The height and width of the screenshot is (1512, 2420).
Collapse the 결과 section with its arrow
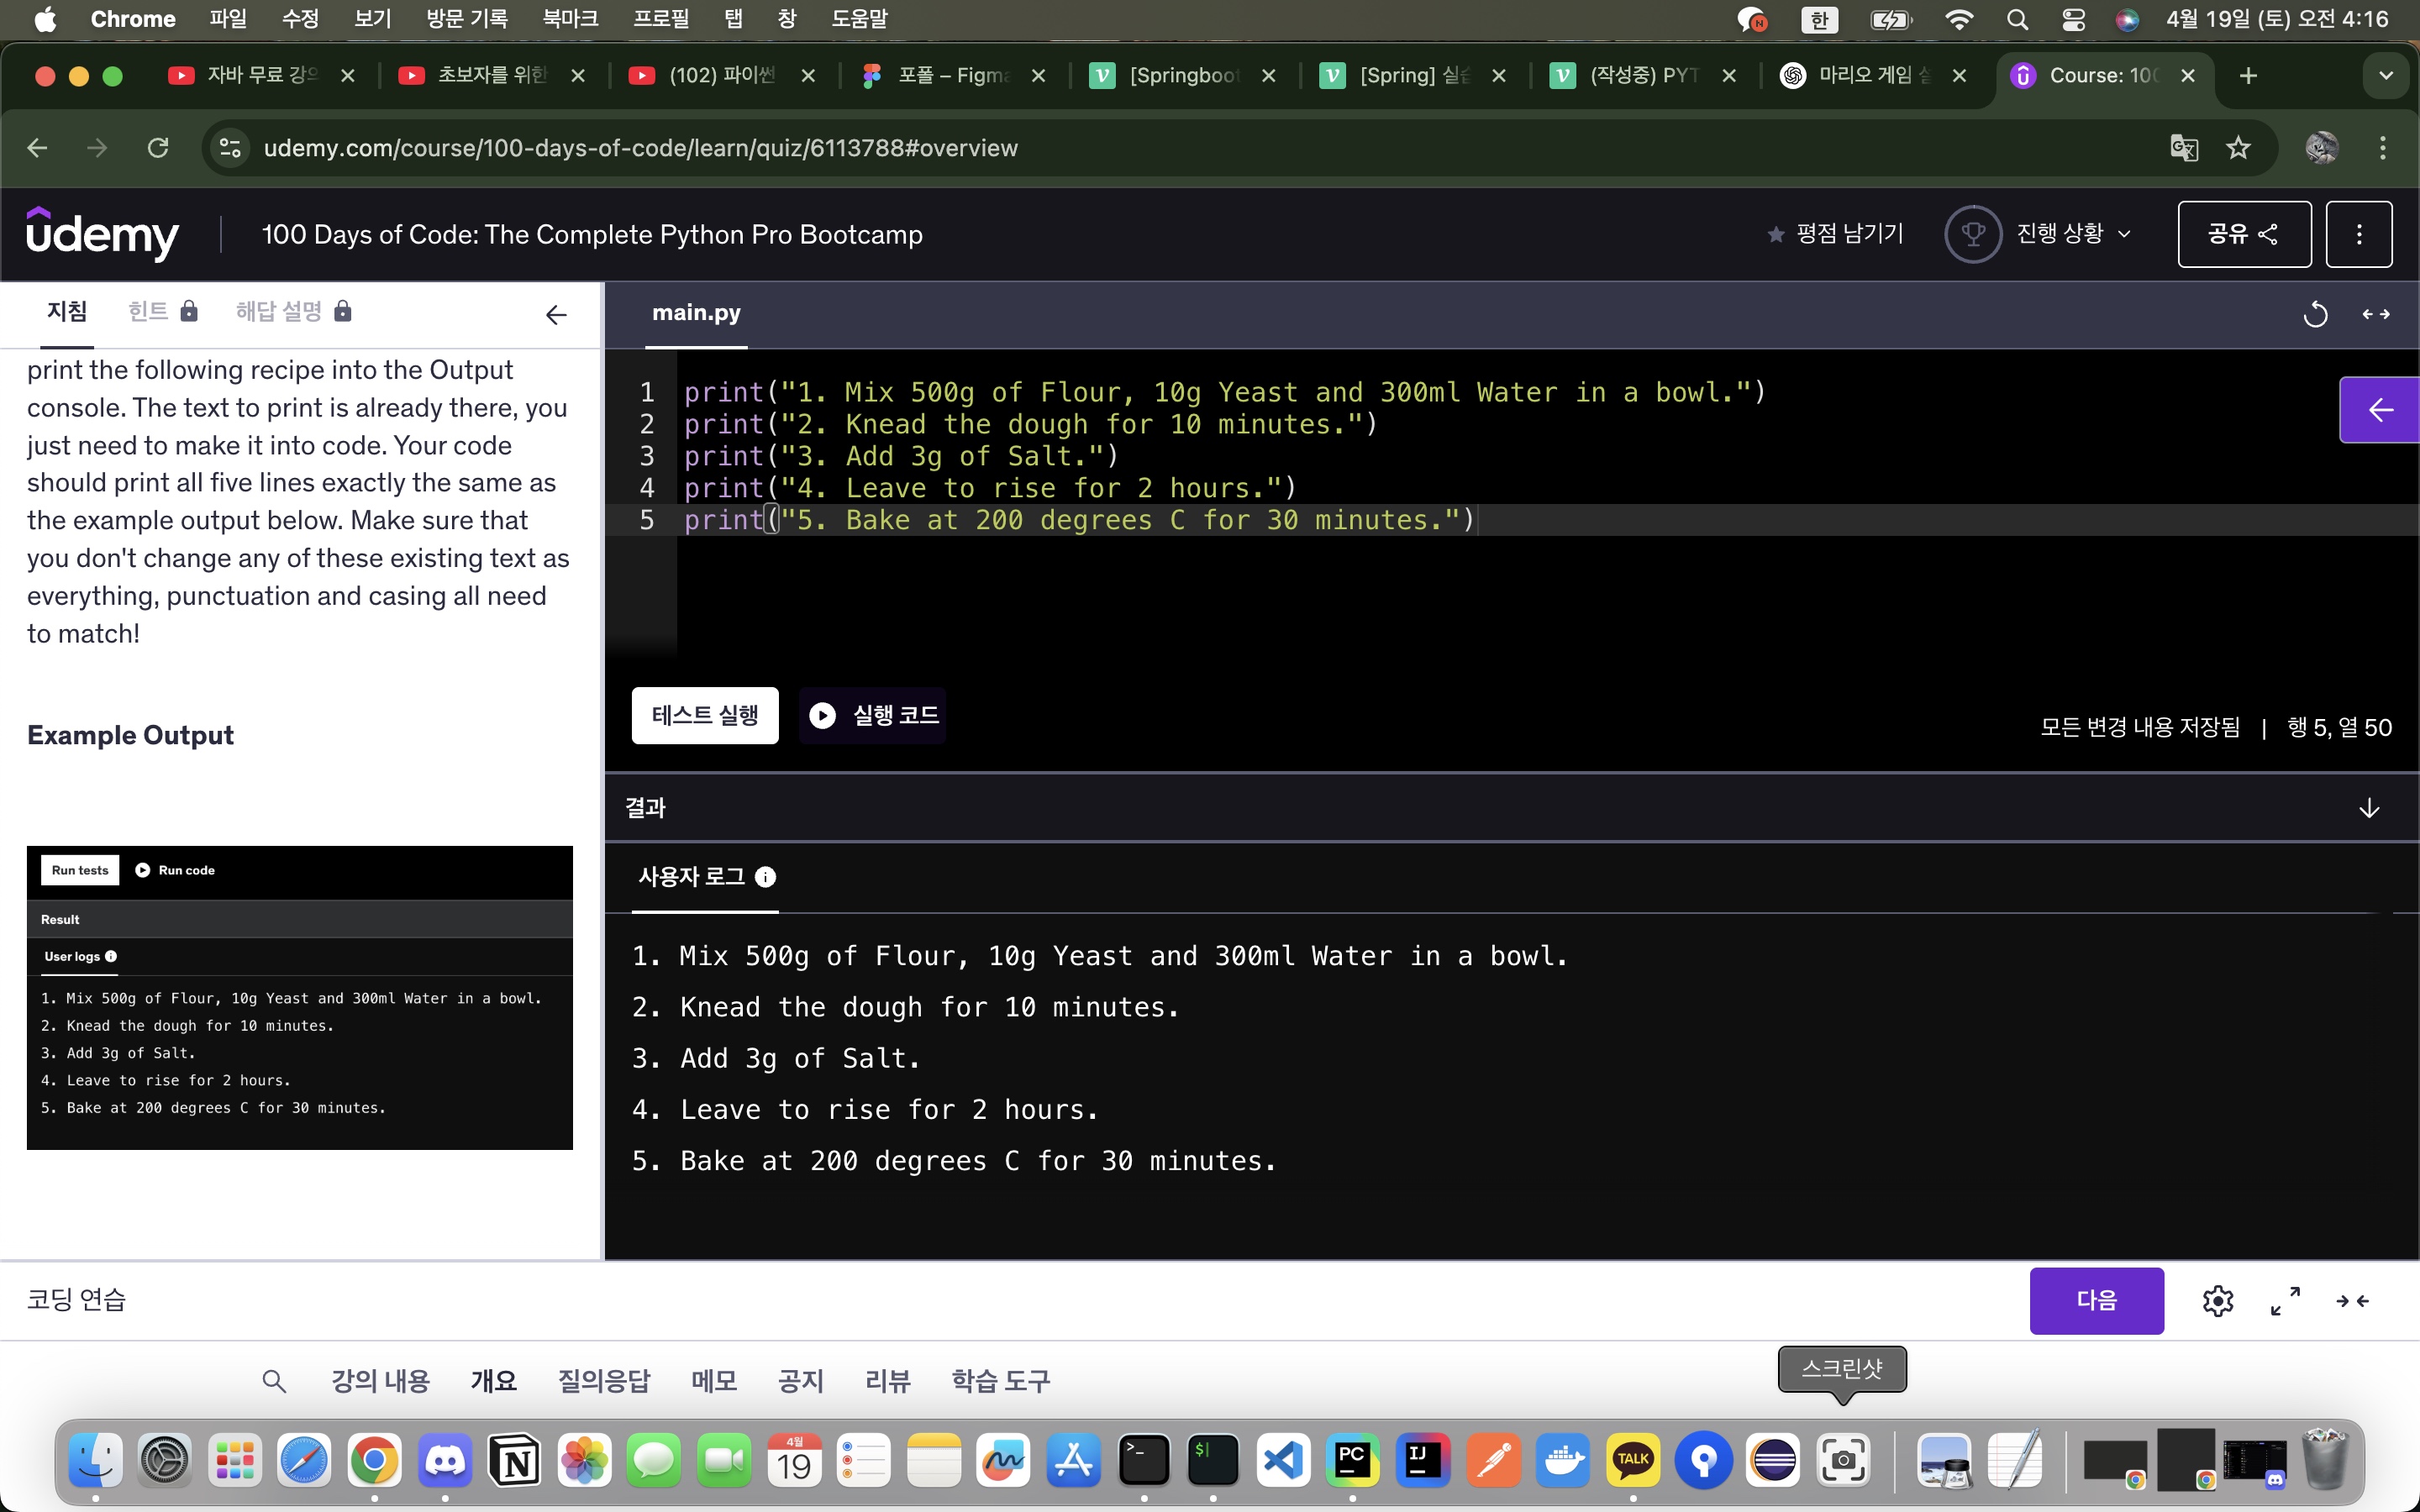click(2369, 807)
